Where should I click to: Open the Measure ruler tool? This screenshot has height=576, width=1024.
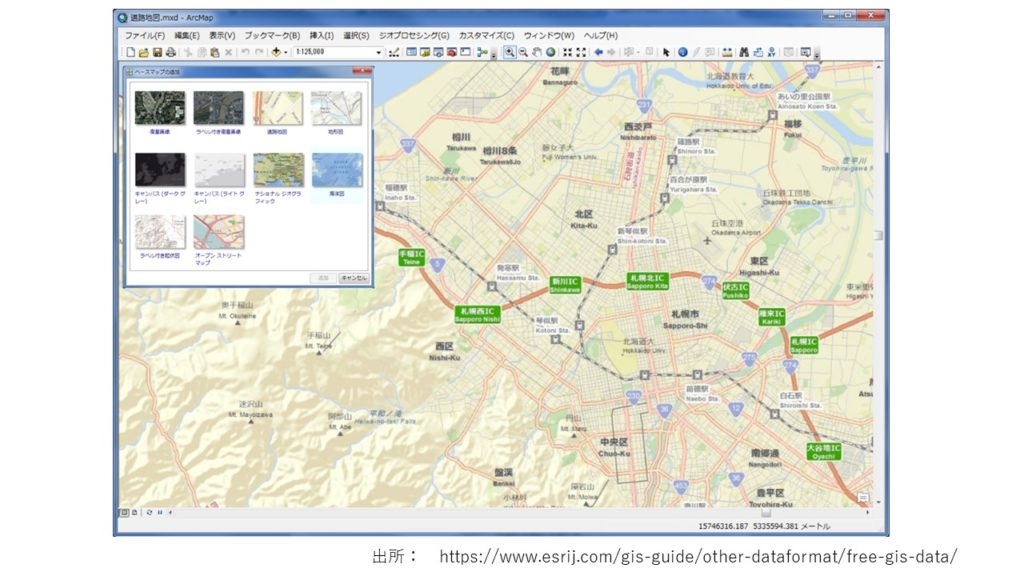click(x=727, y=52)
